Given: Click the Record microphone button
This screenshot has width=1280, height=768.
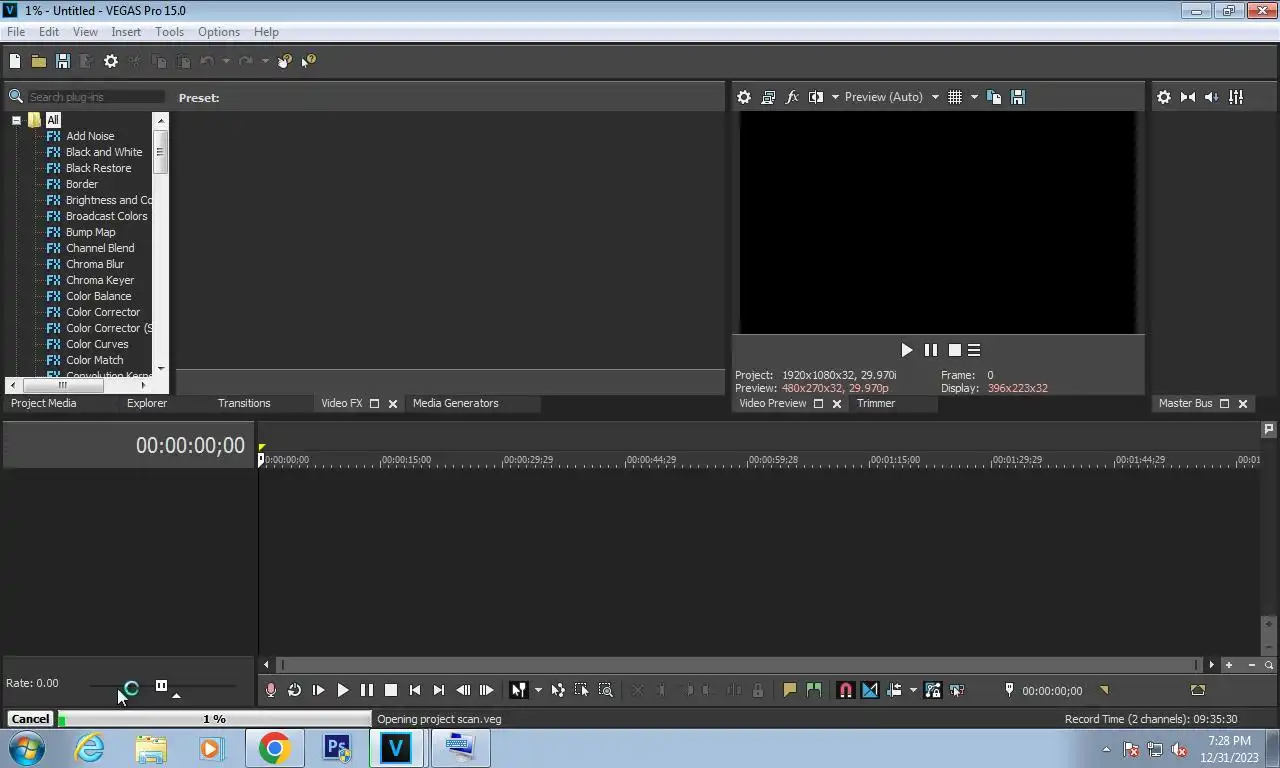Looking at the screenshot, I should (270, 690).
